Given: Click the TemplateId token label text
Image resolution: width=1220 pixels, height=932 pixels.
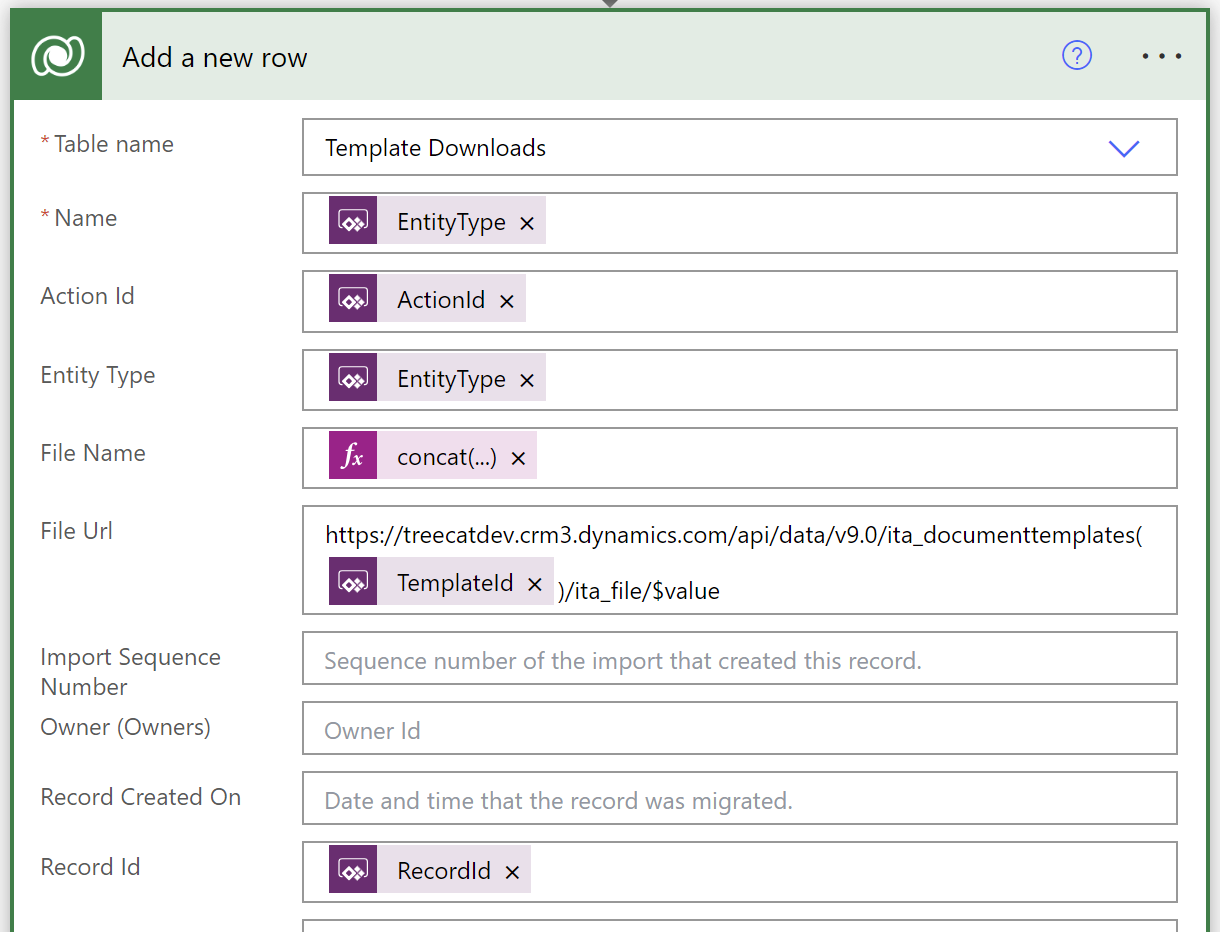Looking at the screenshot, I should point(455,583).
